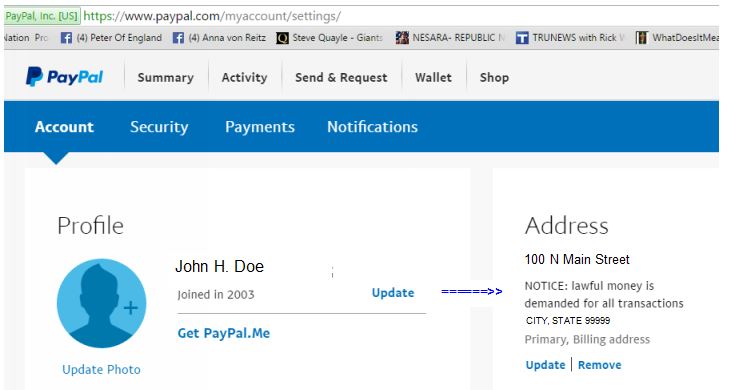
Task: Open the TRUNEWS with Rick bookmark
Action: point(570,38)
